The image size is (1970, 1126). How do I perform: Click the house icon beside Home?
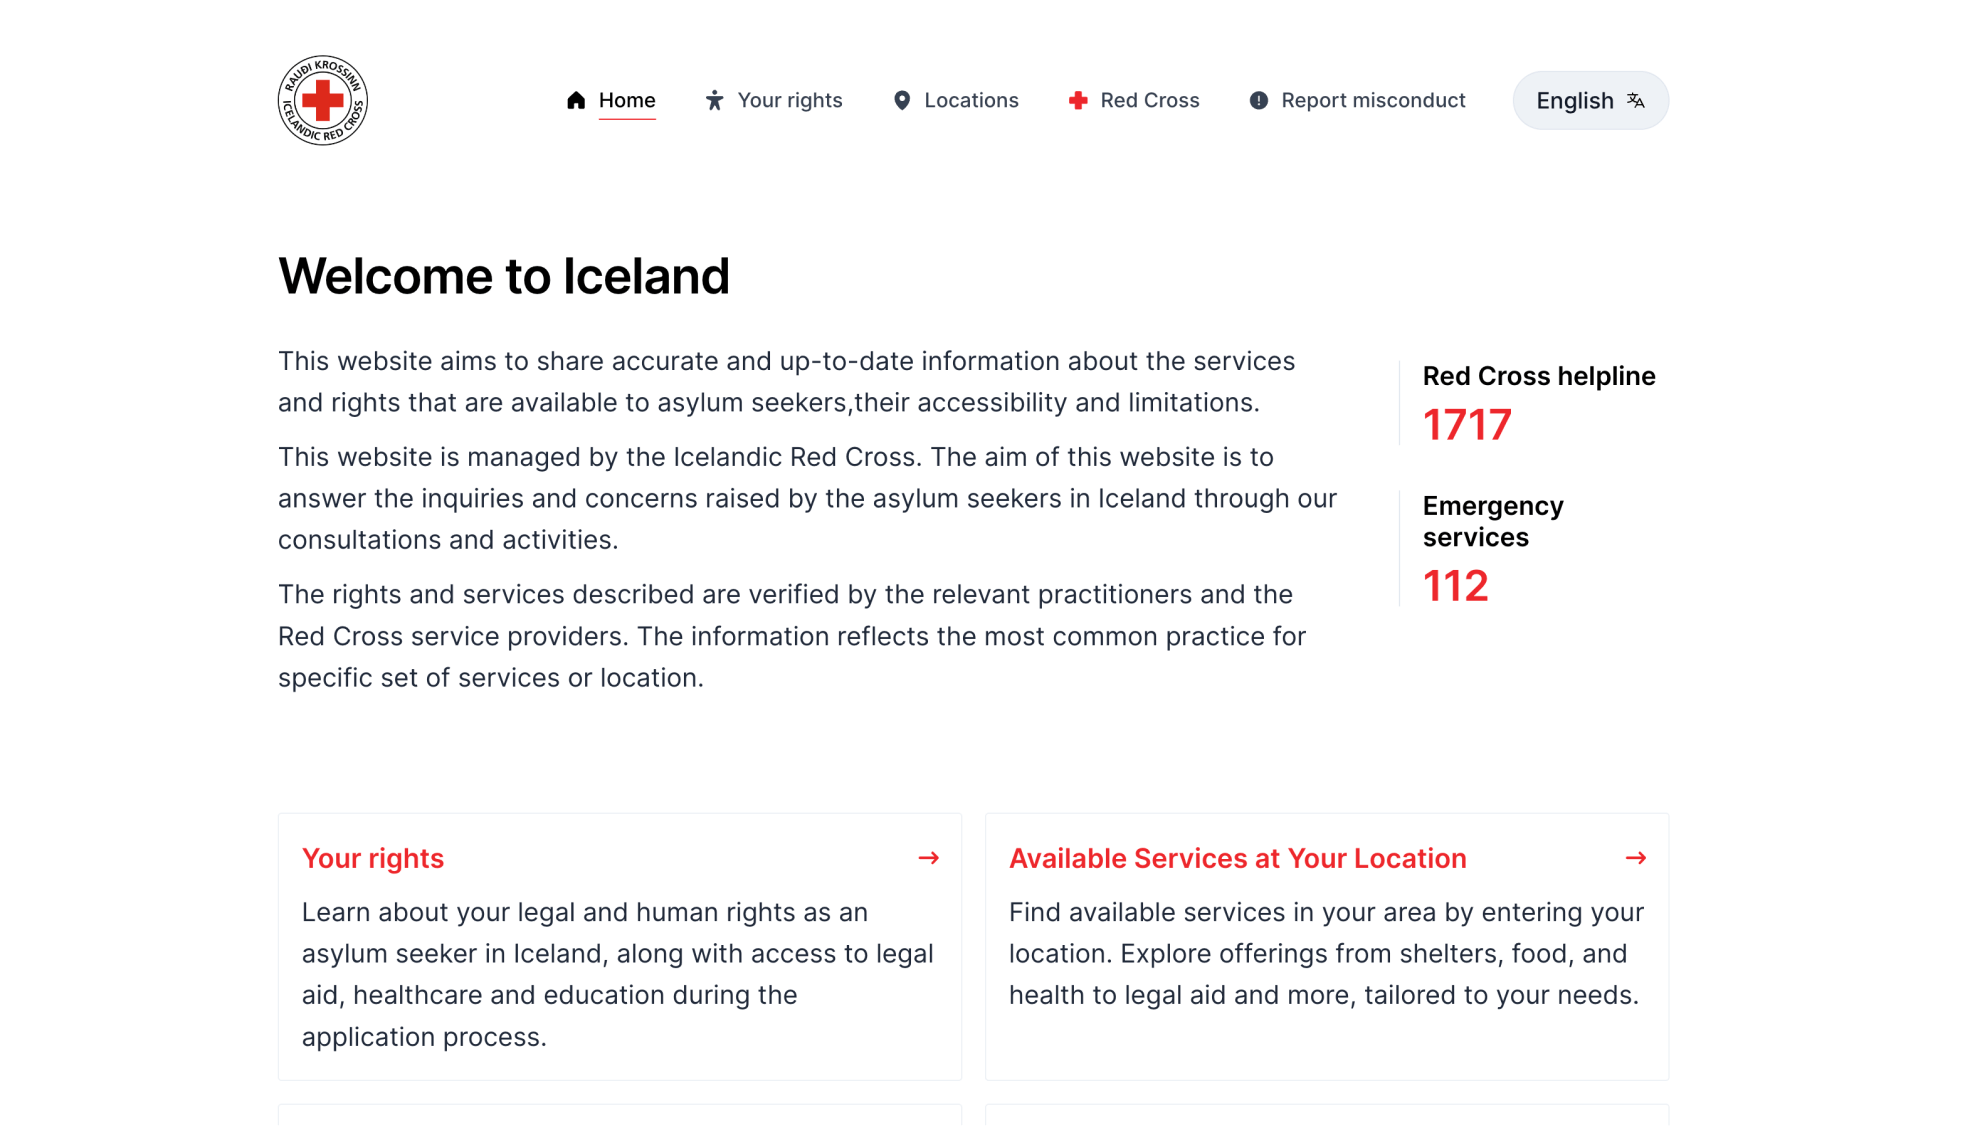tap(576, 100)
